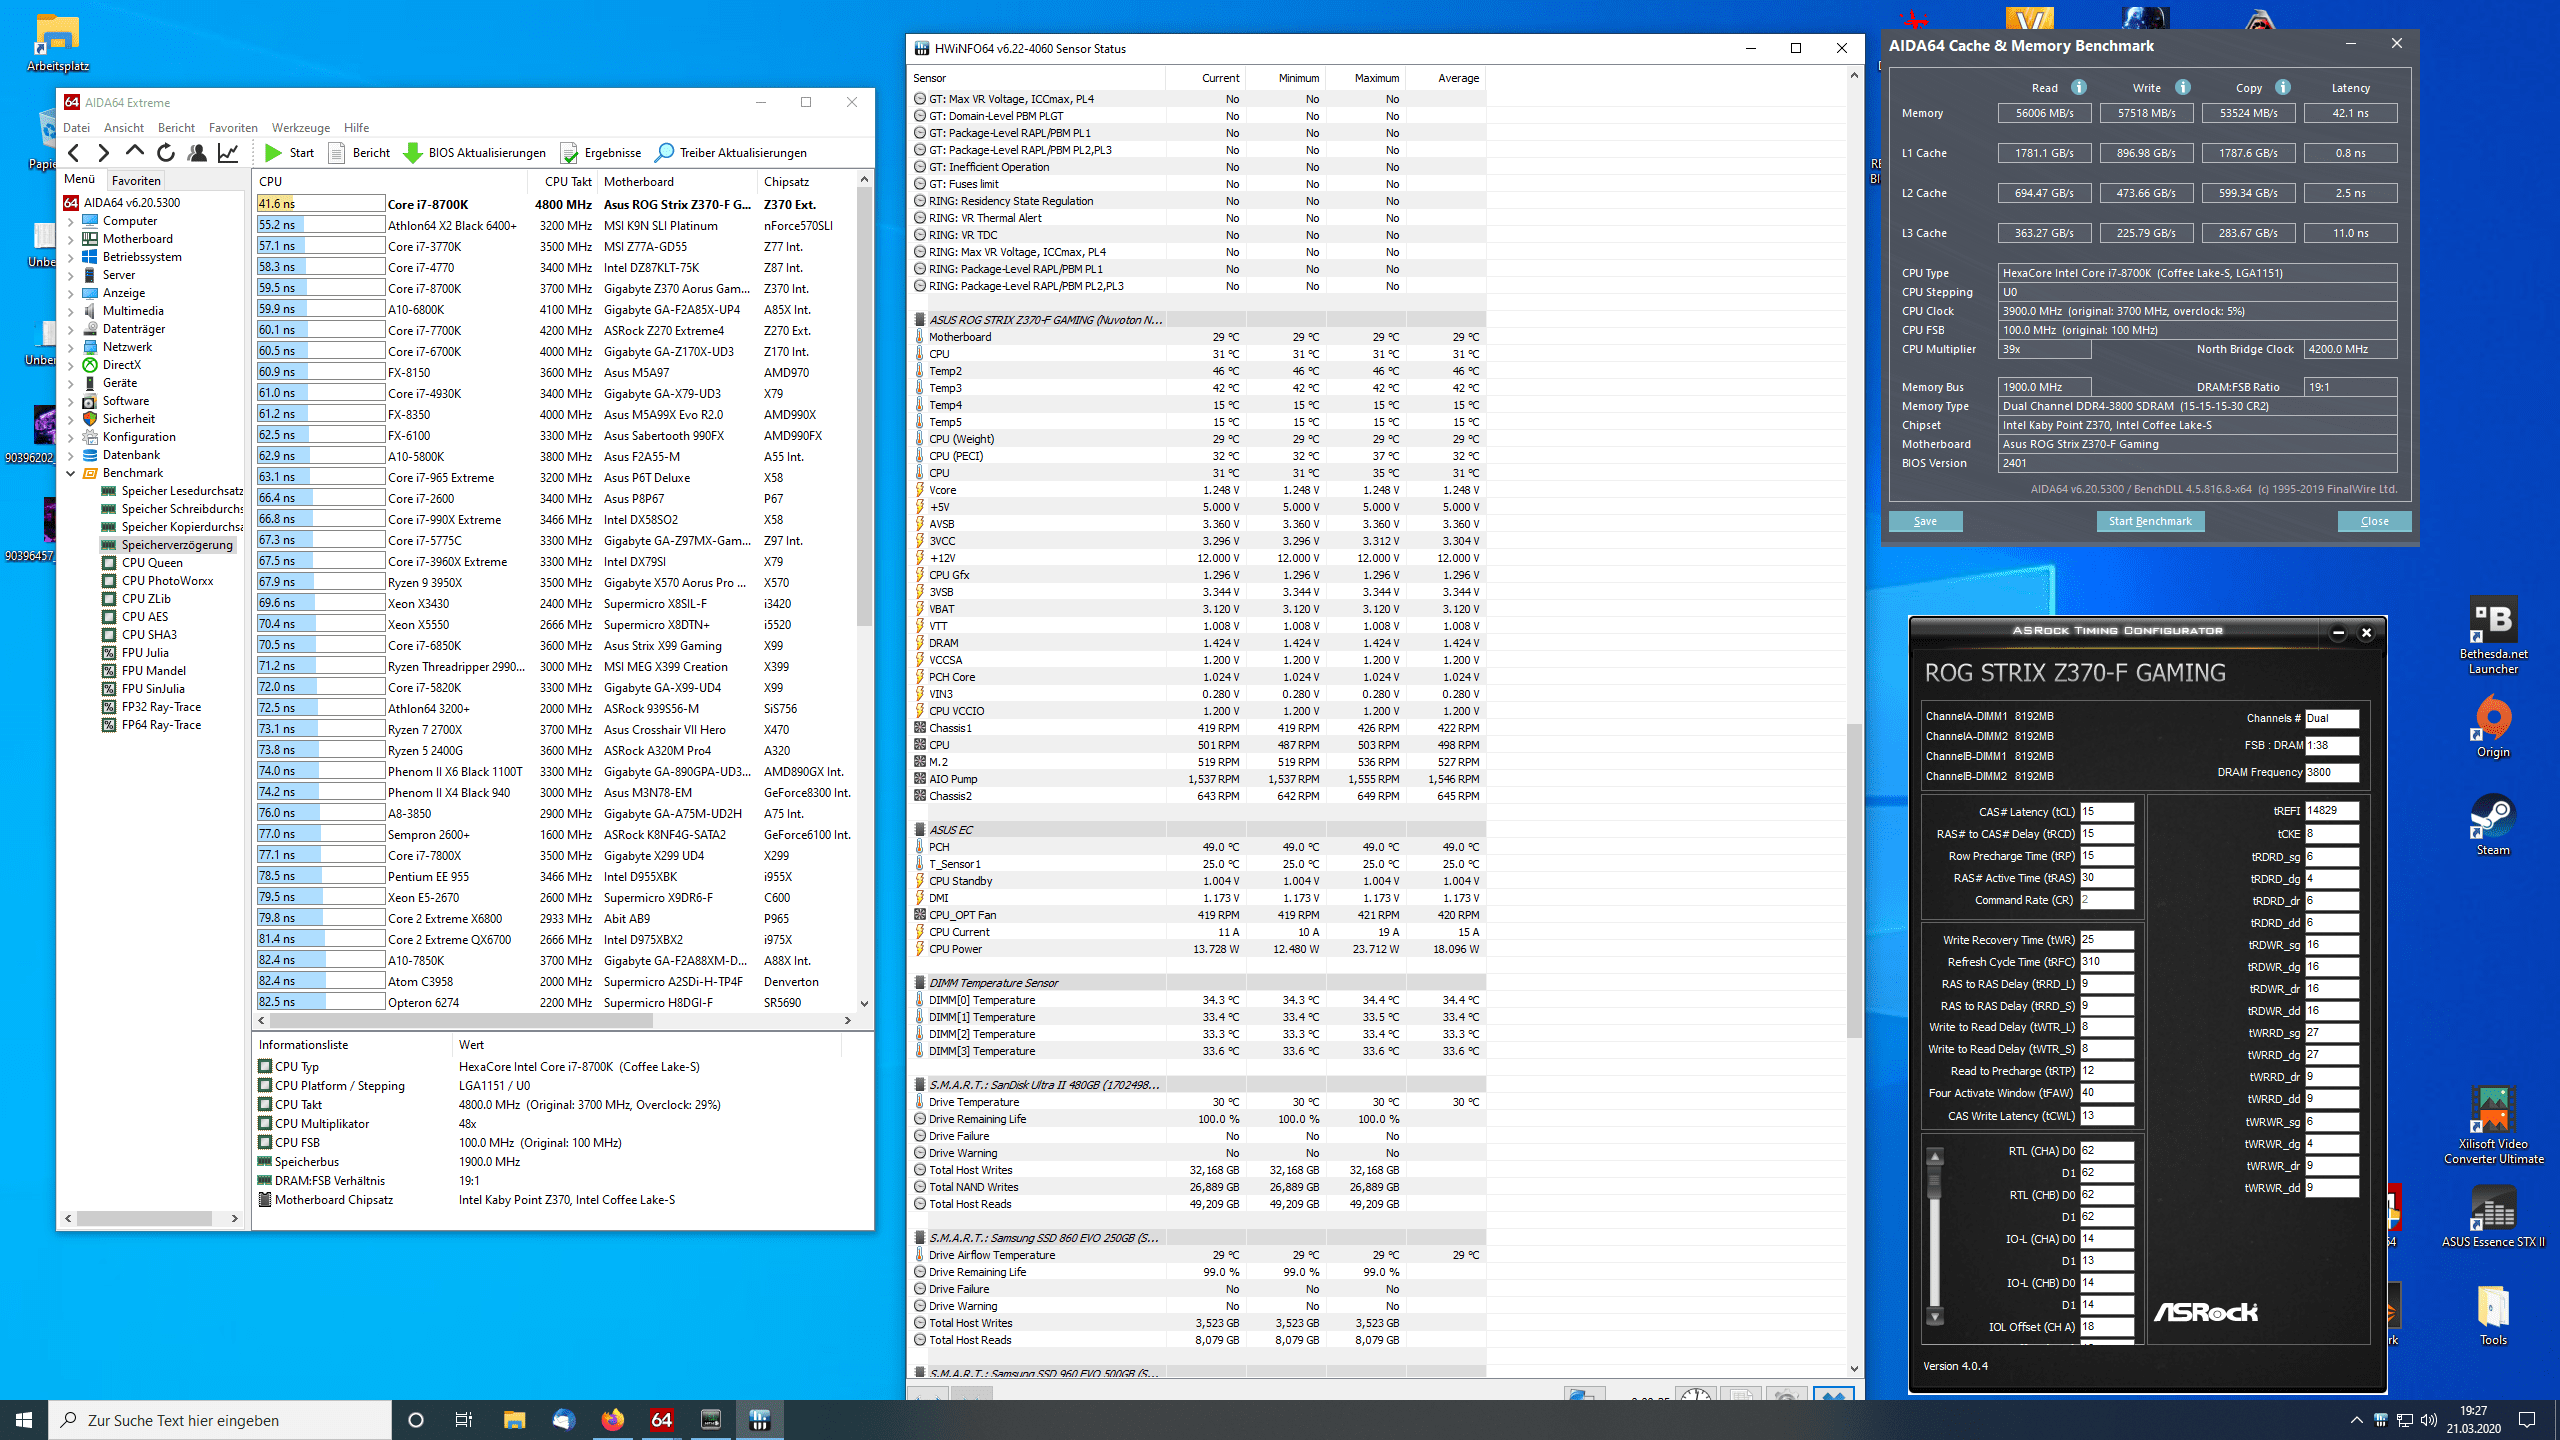Click Close in Cache & Memory Benchmark
The height and width of the screenshot is (1440, 2560).
2374,521
